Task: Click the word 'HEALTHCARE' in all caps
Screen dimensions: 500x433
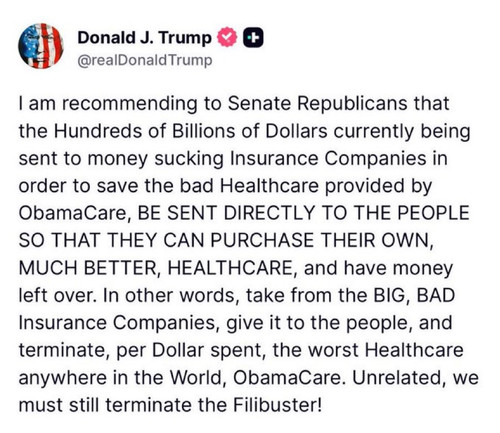Action: [x=230, y=268]
